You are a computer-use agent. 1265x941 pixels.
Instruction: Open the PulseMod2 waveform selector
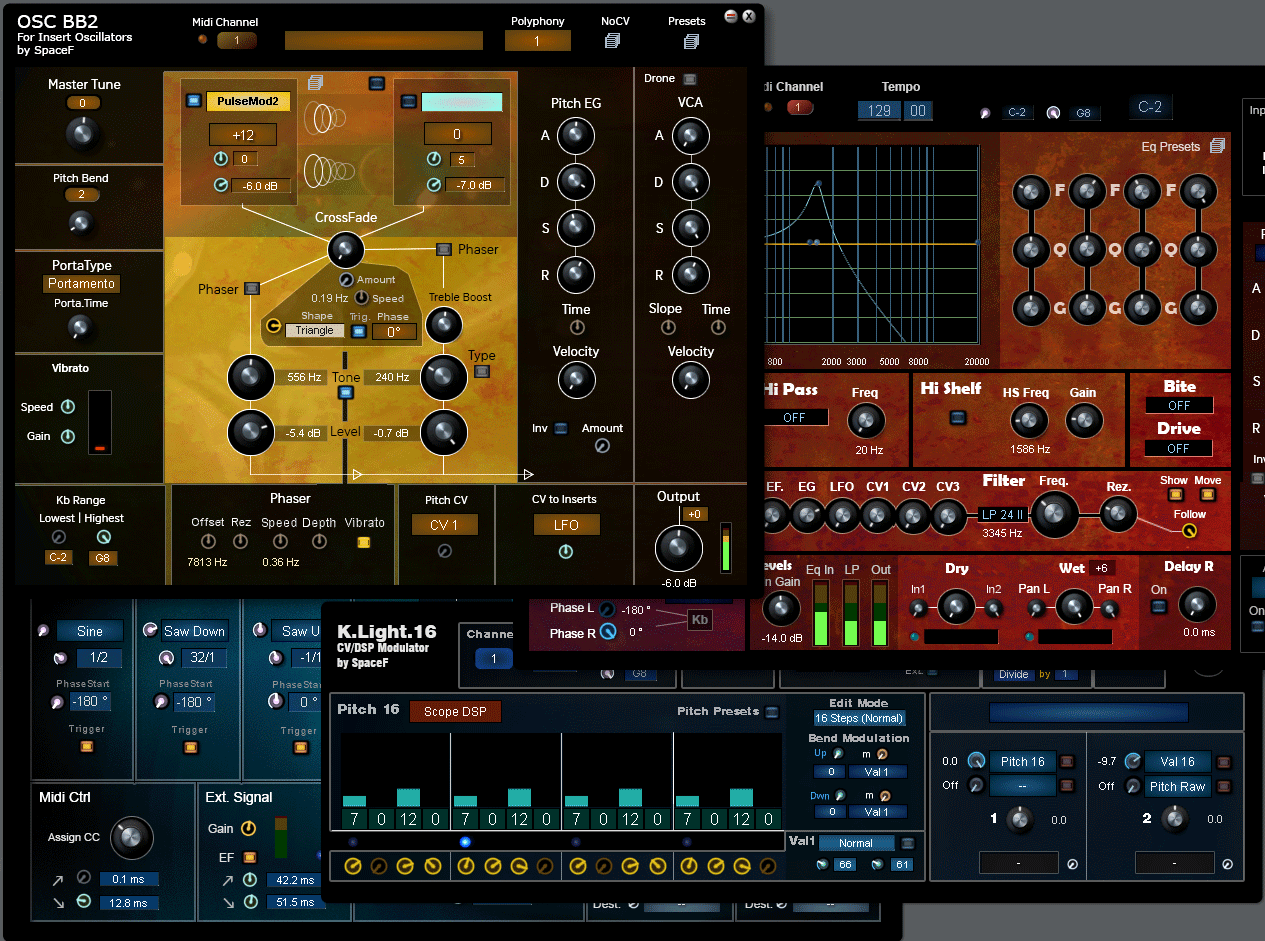coord(248,101)
